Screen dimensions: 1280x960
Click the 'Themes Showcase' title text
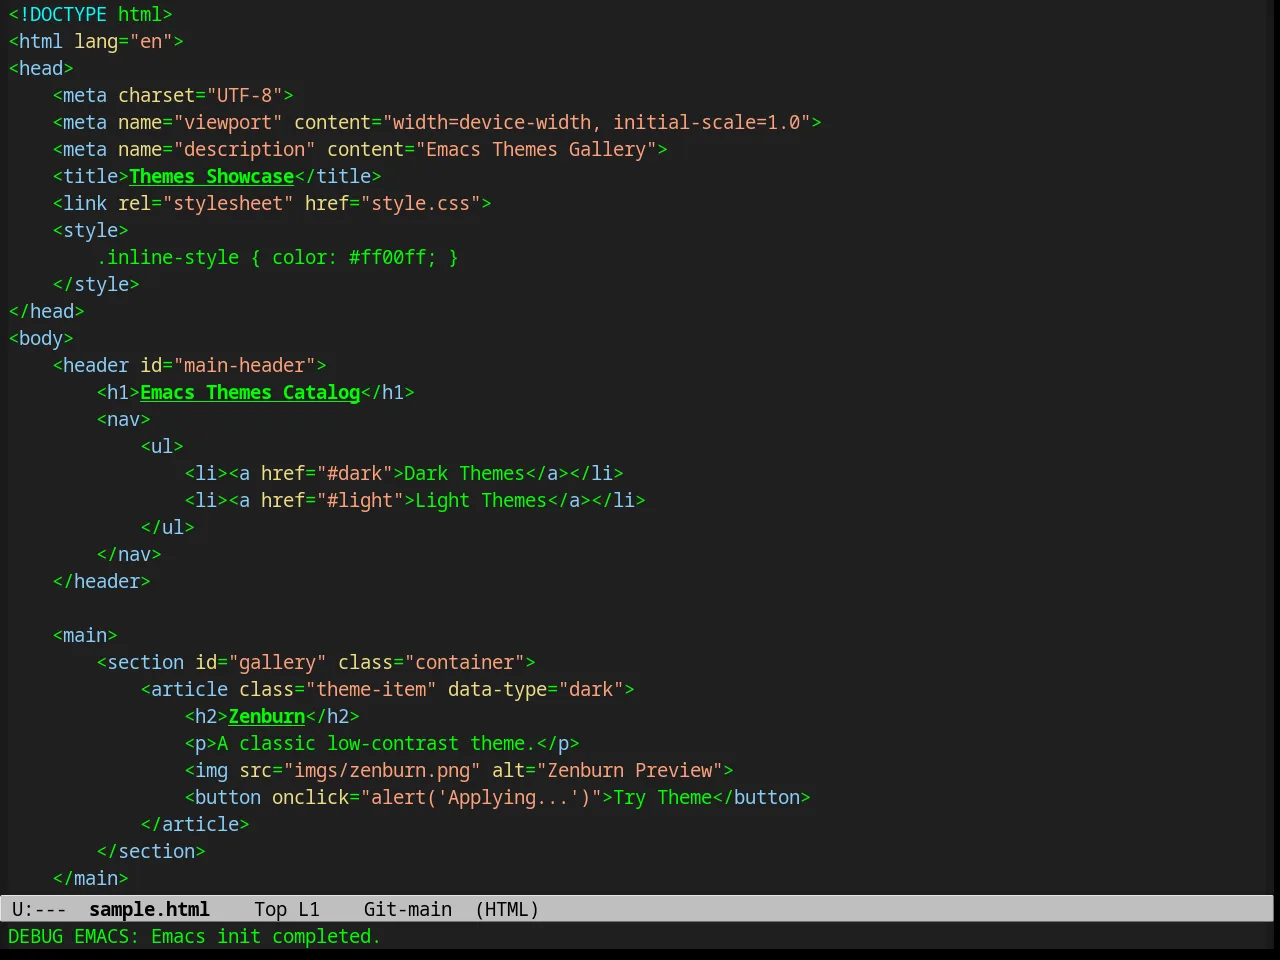point(211,176)
